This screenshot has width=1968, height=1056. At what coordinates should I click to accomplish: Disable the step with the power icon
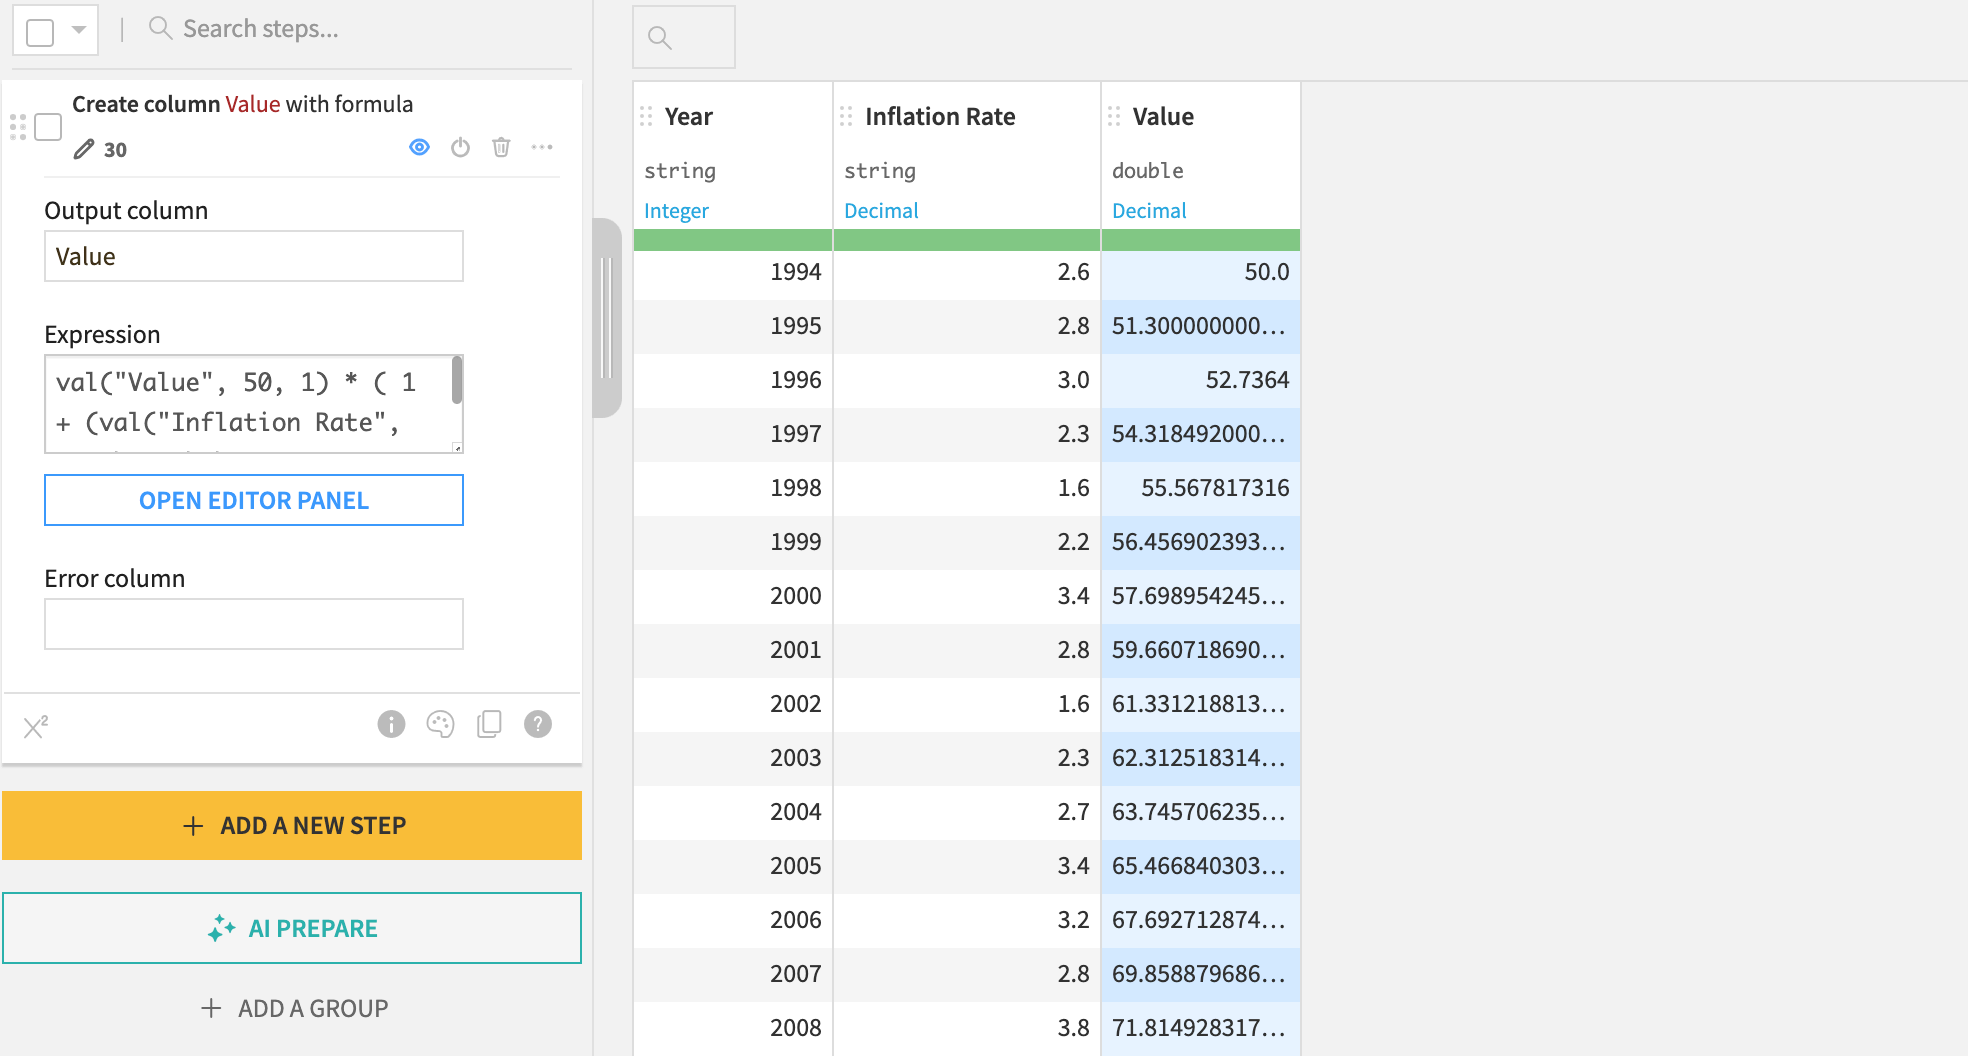click(460, 148)
